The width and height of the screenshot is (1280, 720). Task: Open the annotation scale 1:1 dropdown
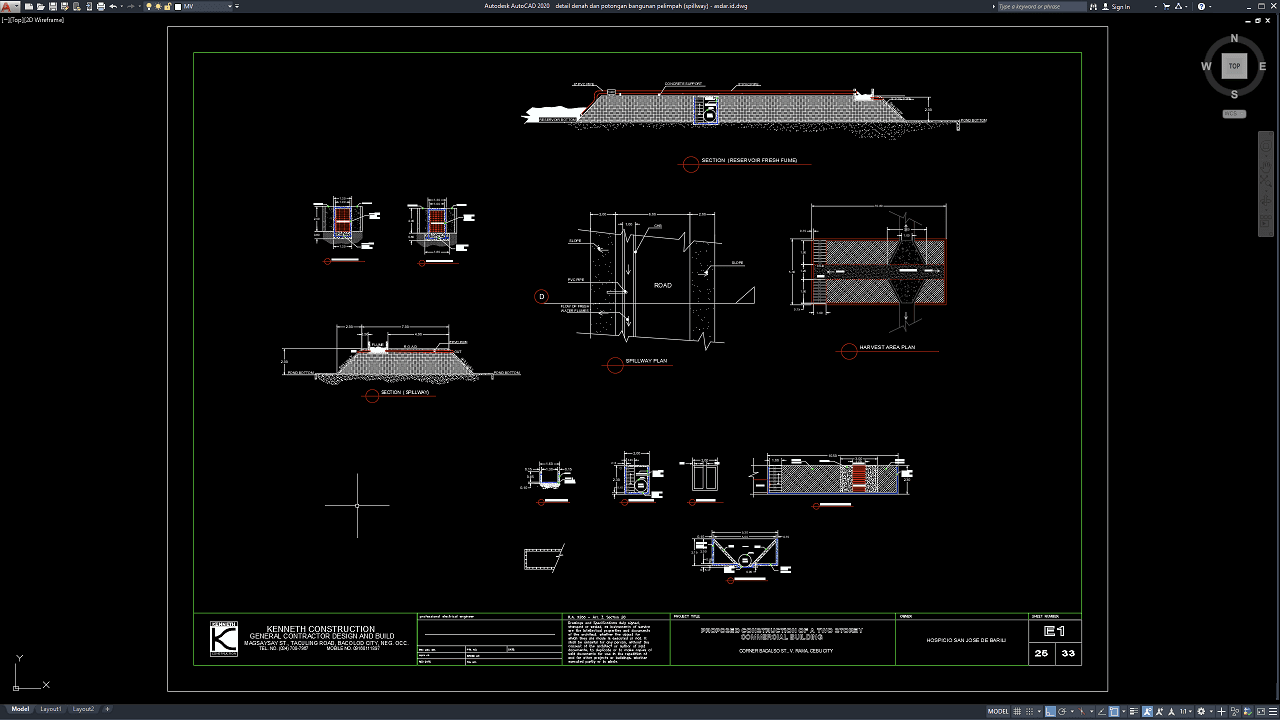click(x=1186, y=711)
